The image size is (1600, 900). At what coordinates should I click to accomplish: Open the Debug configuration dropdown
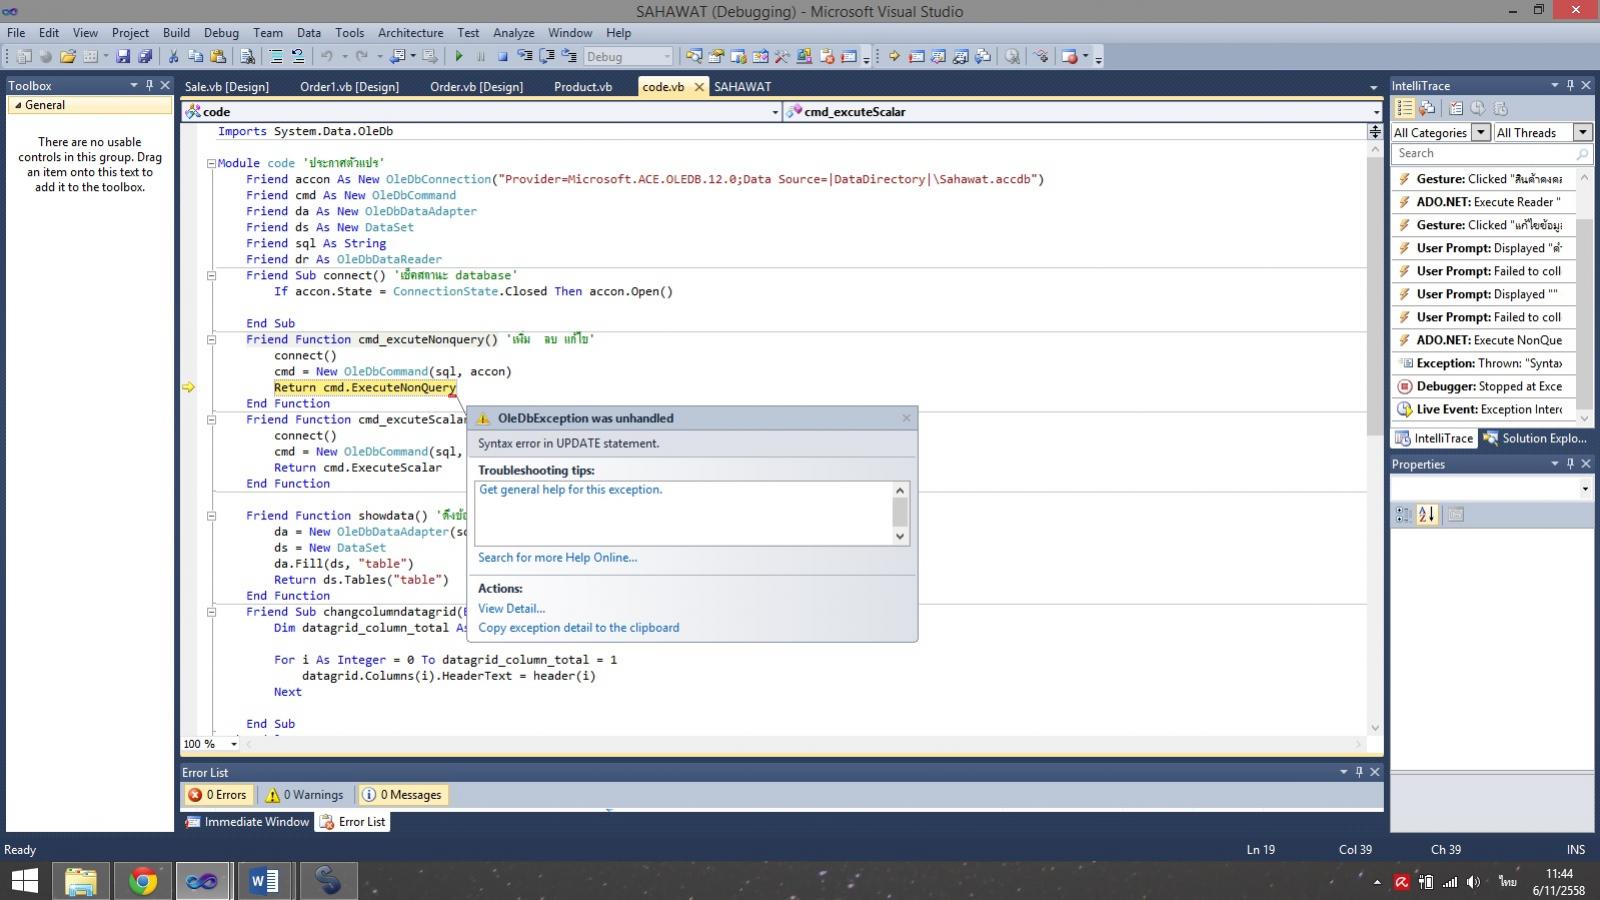point(628,57)
